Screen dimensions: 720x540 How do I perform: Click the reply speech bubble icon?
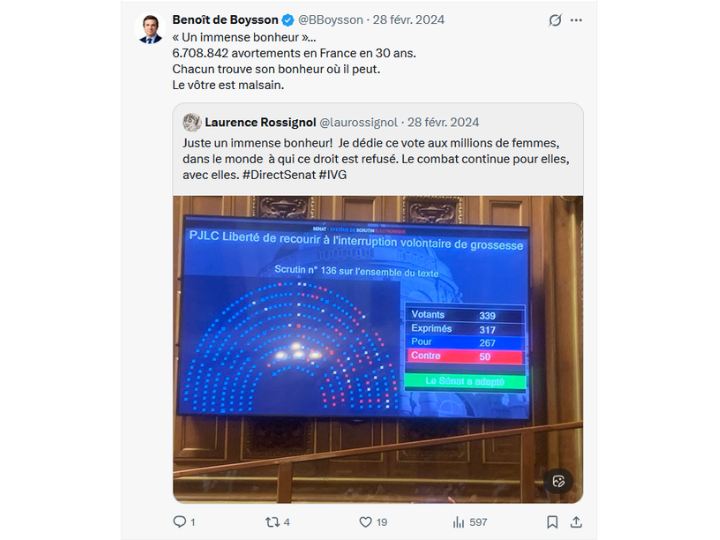tap(180, 522)
